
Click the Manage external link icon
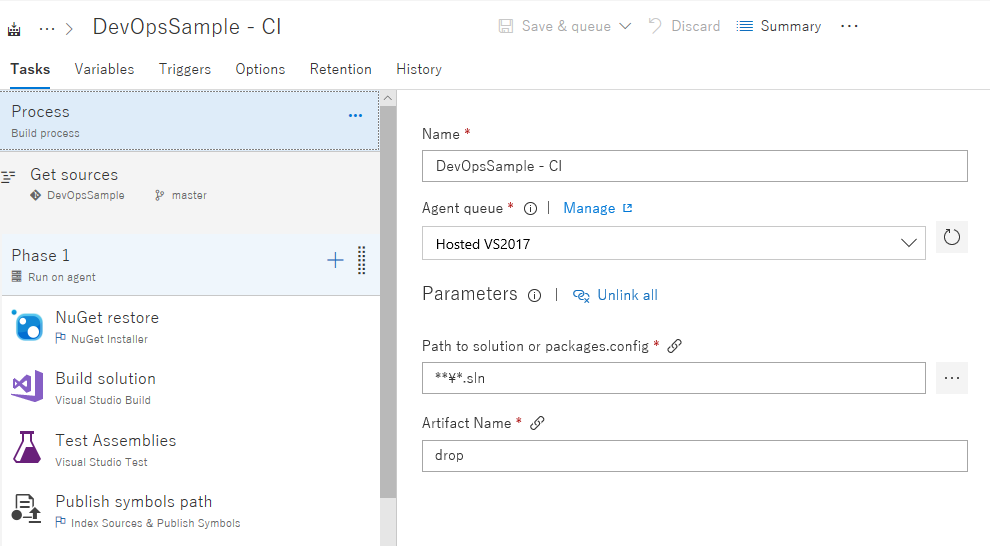[x=628, y=208]
